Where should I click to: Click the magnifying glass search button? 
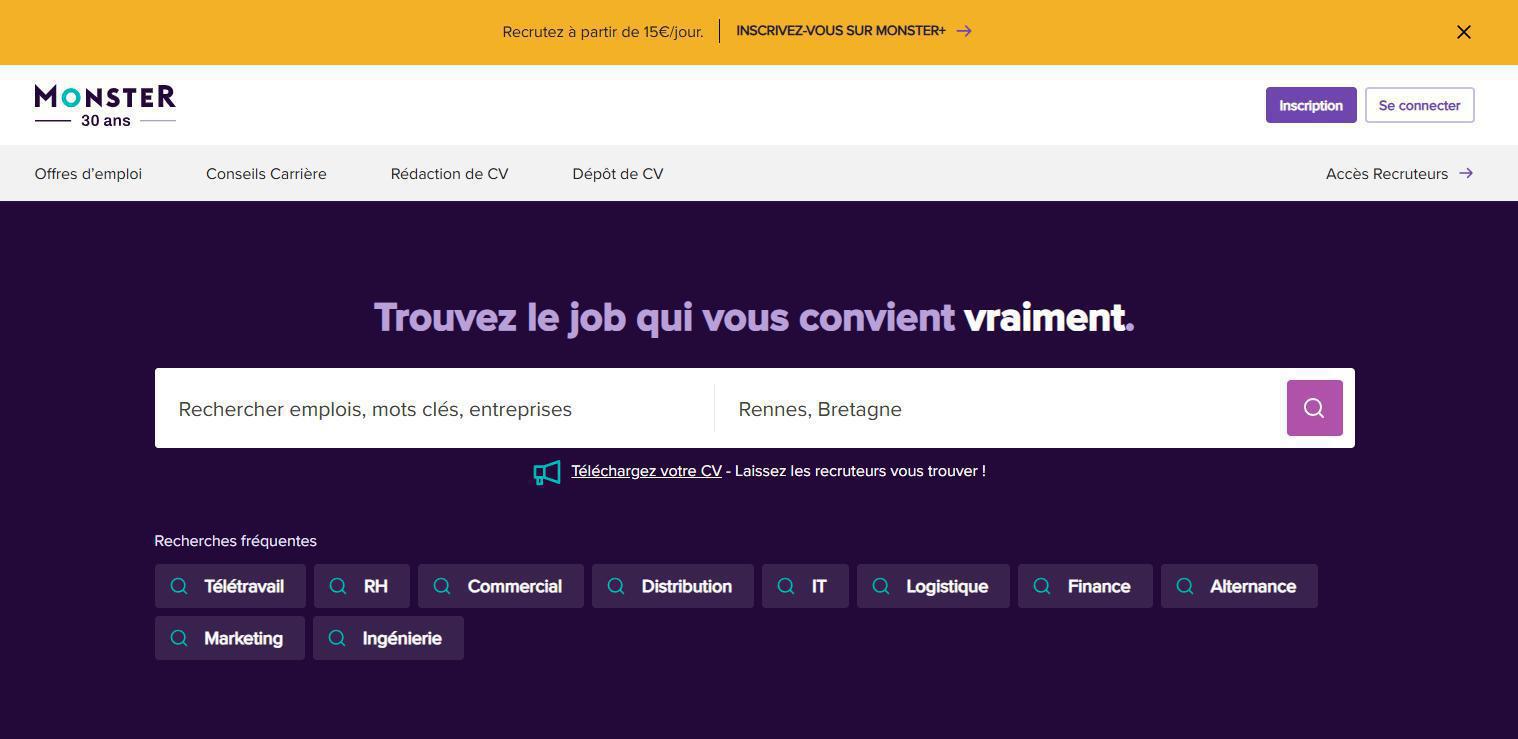click(1314, 408)
